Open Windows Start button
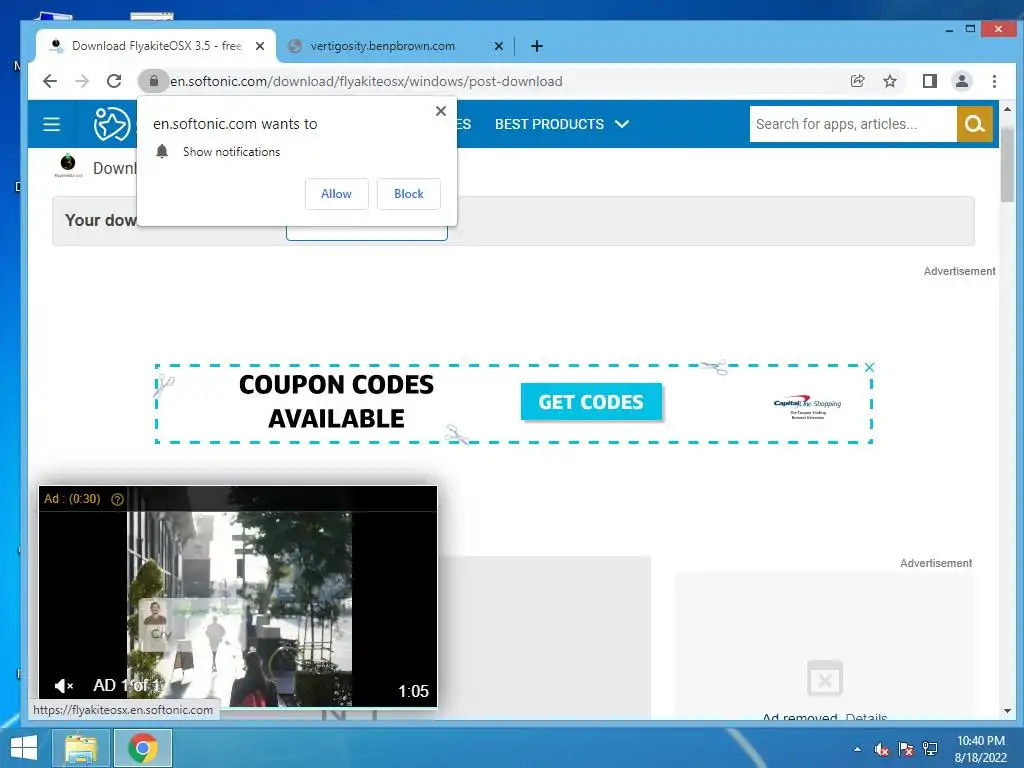 pos(24,748)
